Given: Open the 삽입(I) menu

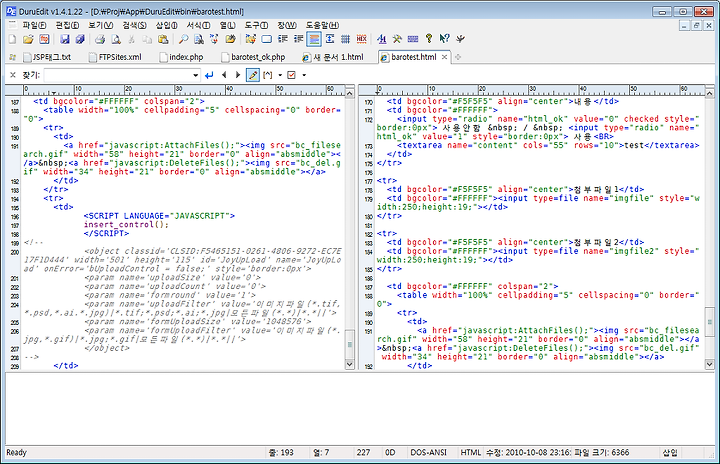Looking at the screenshot, I should point(166,25).
